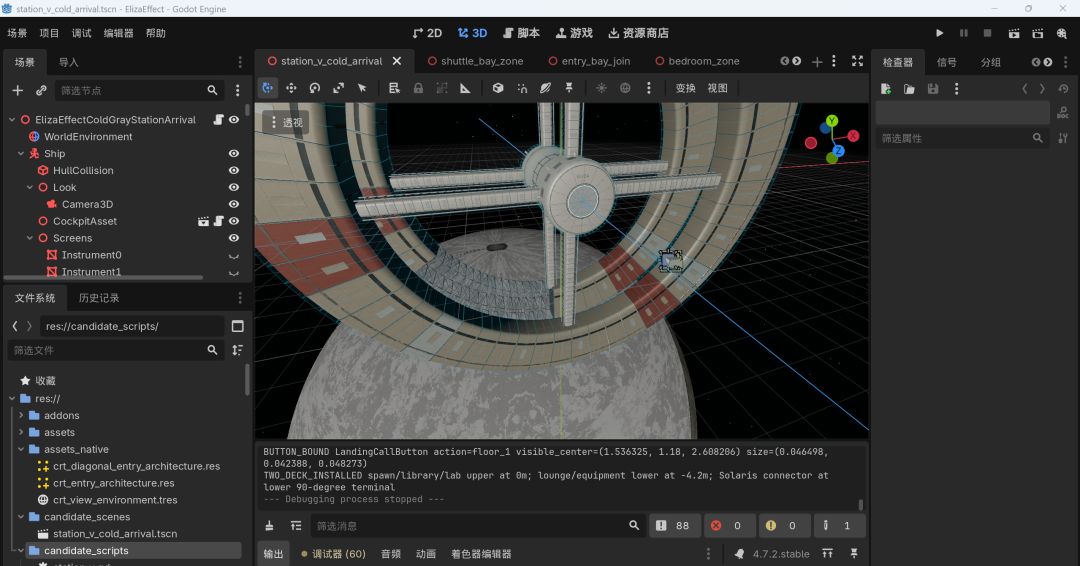Switch to the shuttle_bay_zone scene tab
The height and width of the screenshot is (566, 1080).
point(475,61)
